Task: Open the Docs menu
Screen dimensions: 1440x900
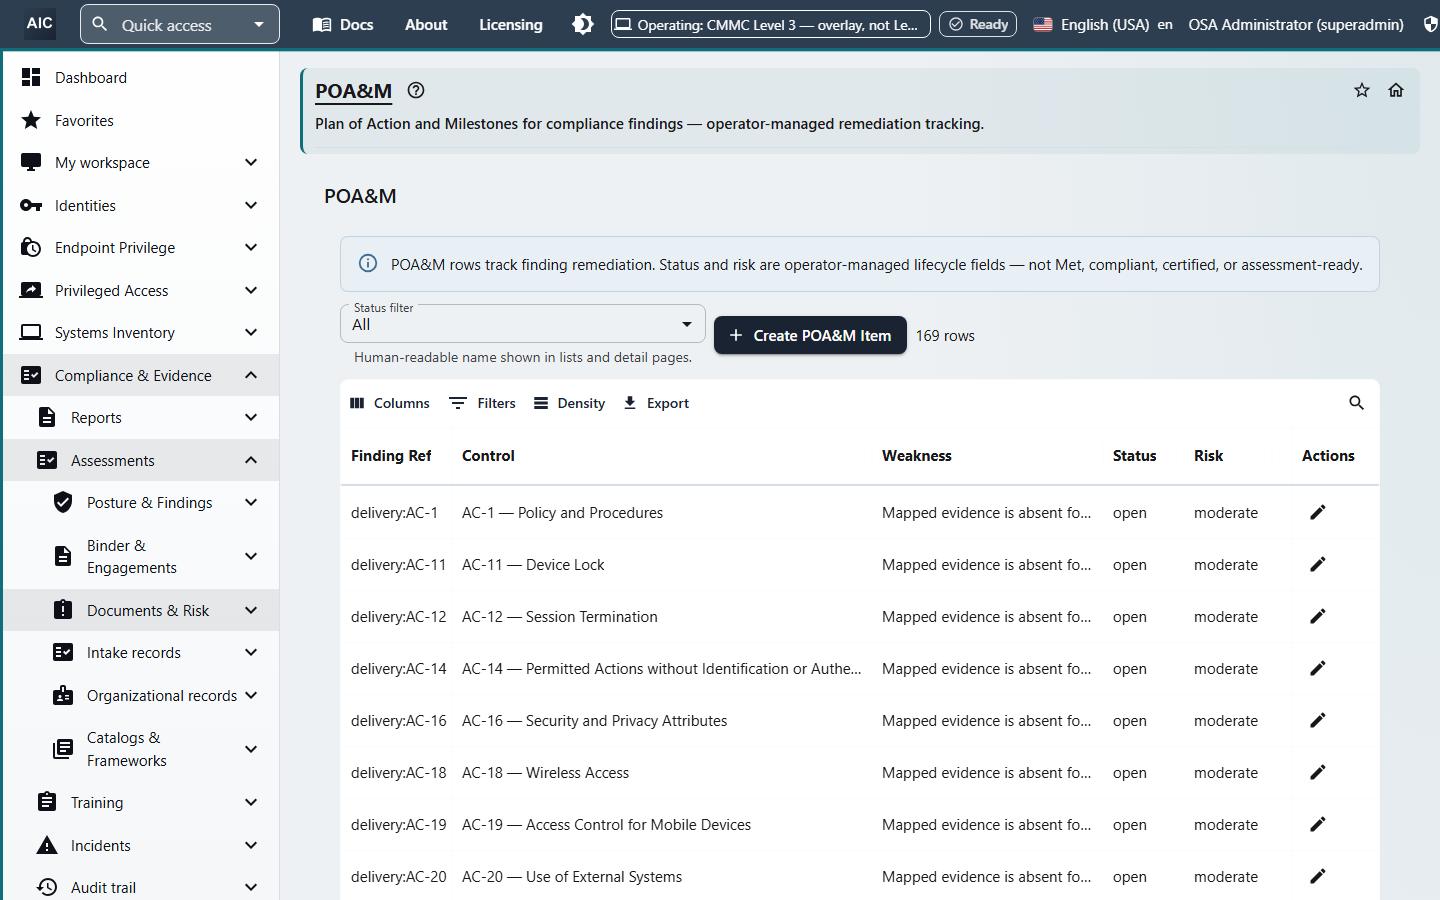Action: click(343, 24)
